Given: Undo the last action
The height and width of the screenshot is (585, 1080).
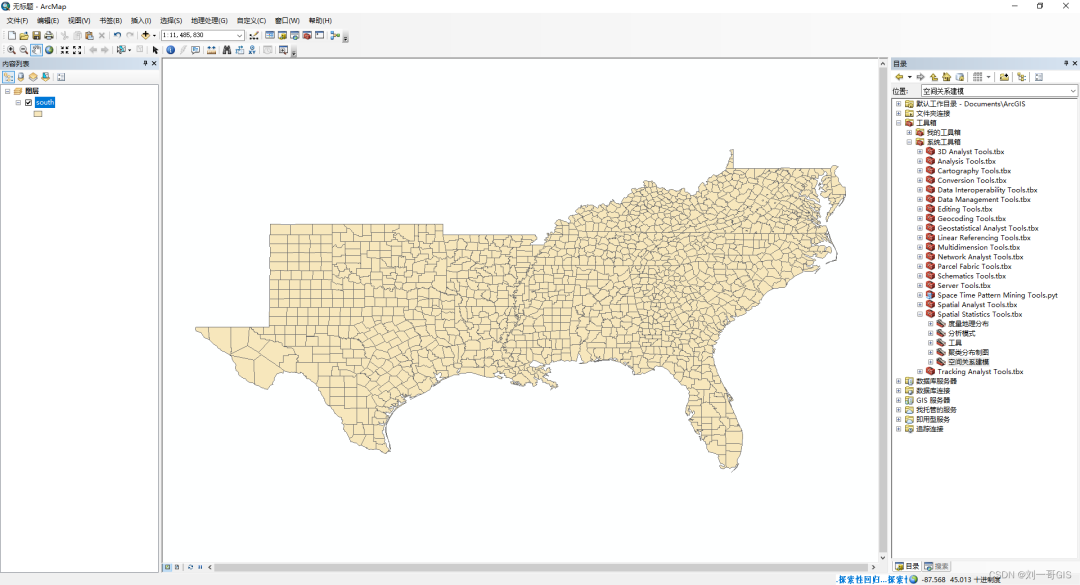Looking at the screenshot, I should [117, 35].
